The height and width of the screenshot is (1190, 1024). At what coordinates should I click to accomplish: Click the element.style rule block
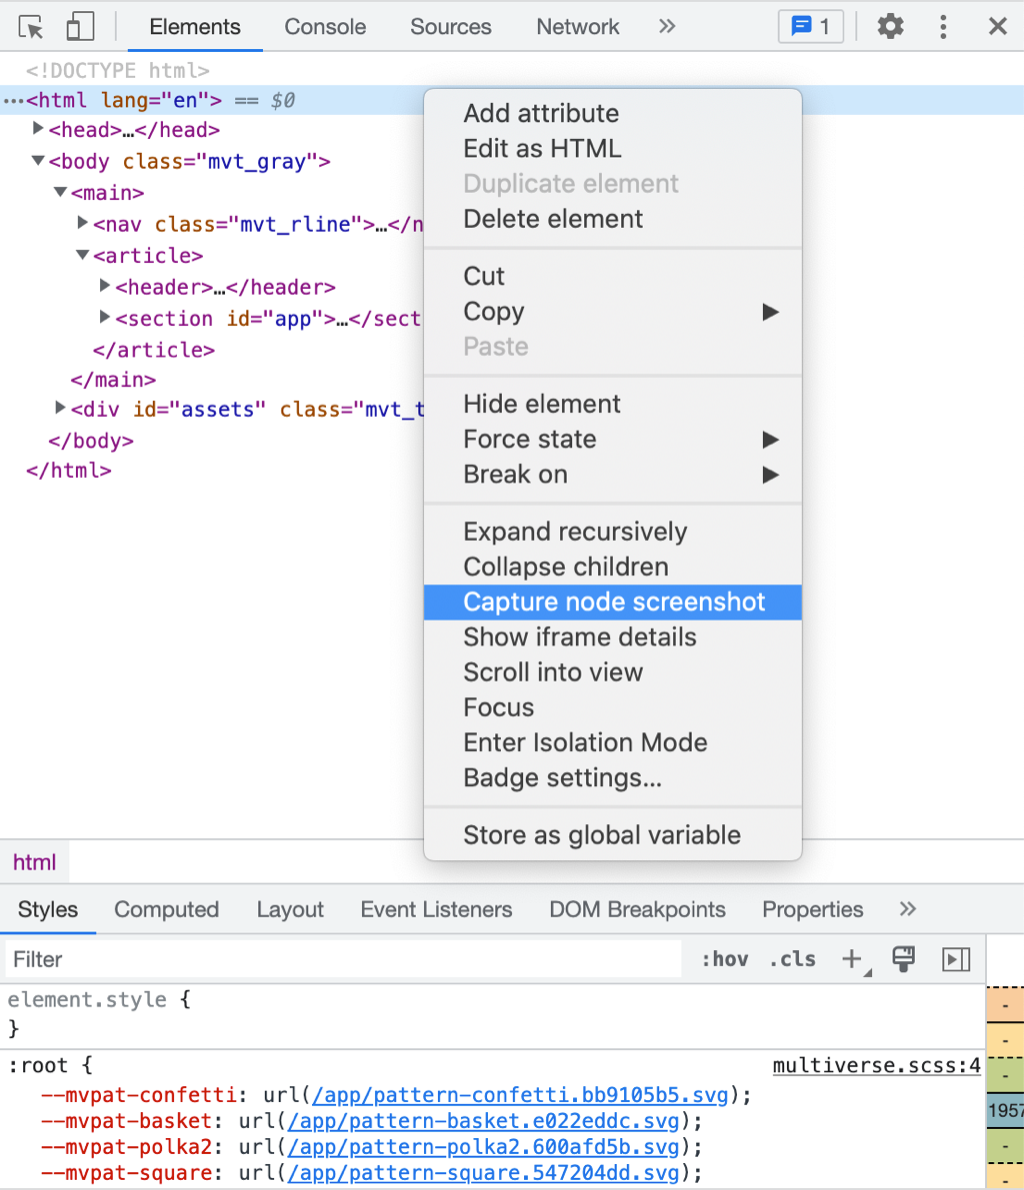tap(492, 1014)
